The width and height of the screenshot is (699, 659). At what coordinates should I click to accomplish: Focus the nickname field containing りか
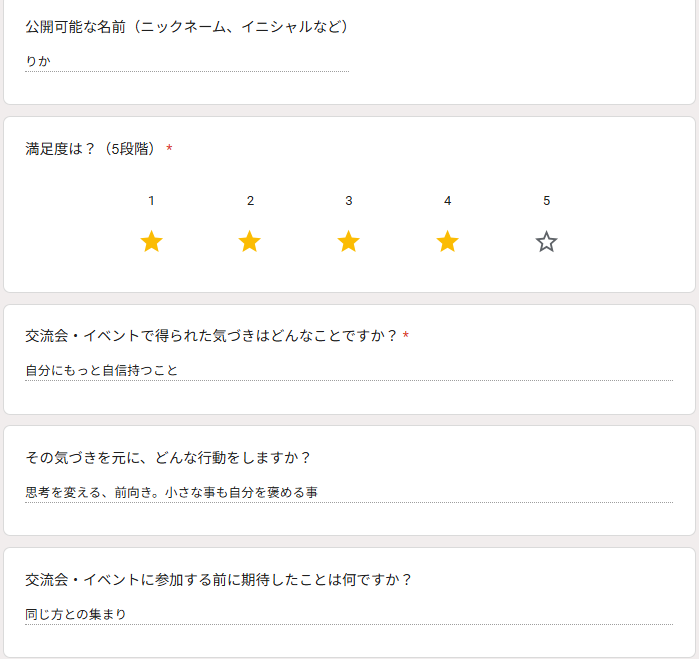click(x=187, y=62)
